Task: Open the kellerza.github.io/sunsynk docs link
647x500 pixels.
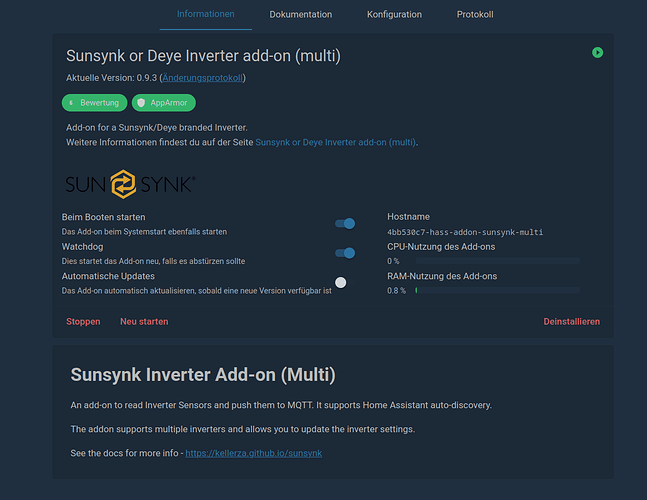Action: point(254,453)
